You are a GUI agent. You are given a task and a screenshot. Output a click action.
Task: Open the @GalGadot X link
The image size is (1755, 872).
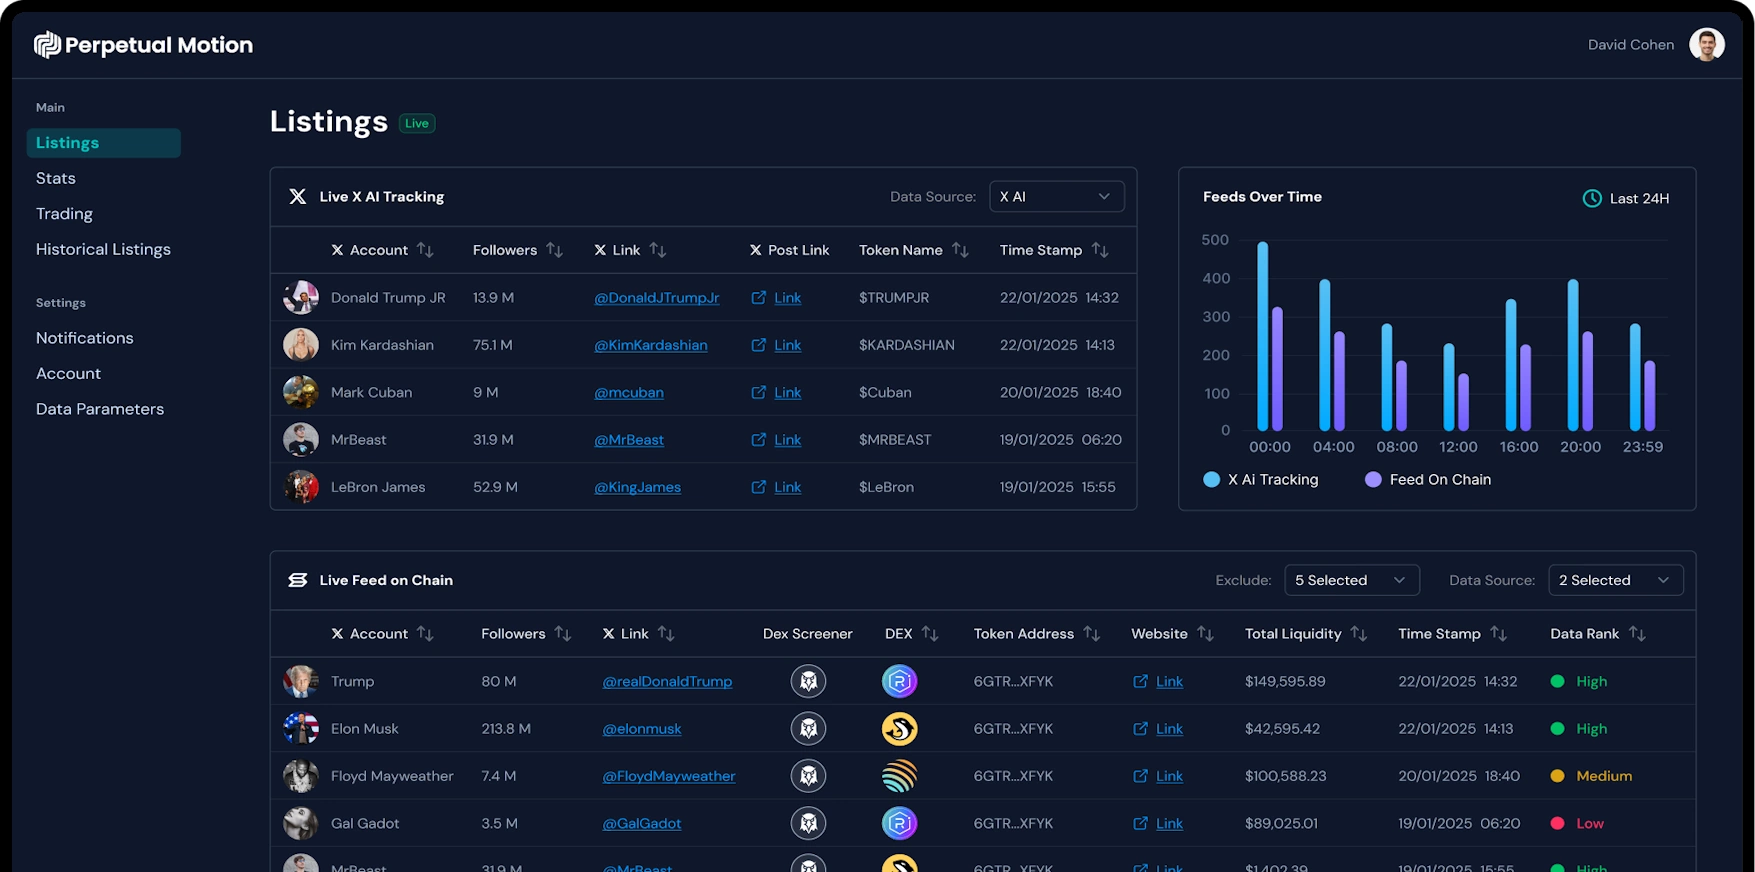point(642,823)
